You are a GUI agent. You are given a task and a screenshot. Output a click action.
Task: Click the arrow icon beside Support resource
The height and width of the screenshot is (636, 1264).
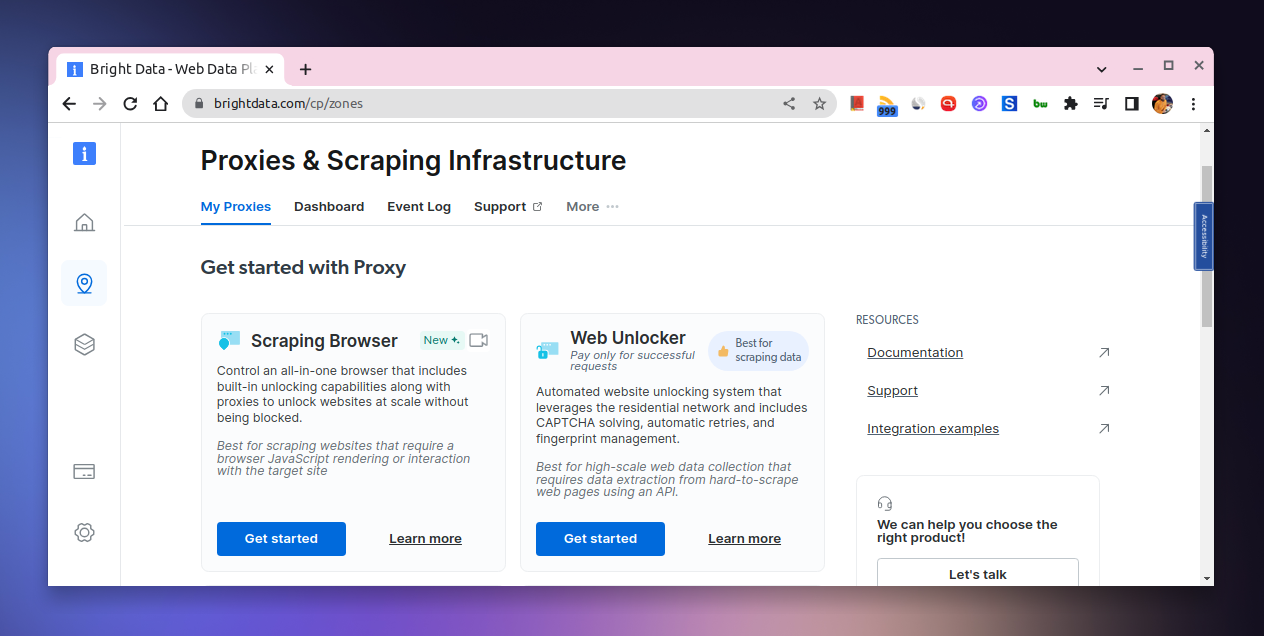coord(1104,390)
